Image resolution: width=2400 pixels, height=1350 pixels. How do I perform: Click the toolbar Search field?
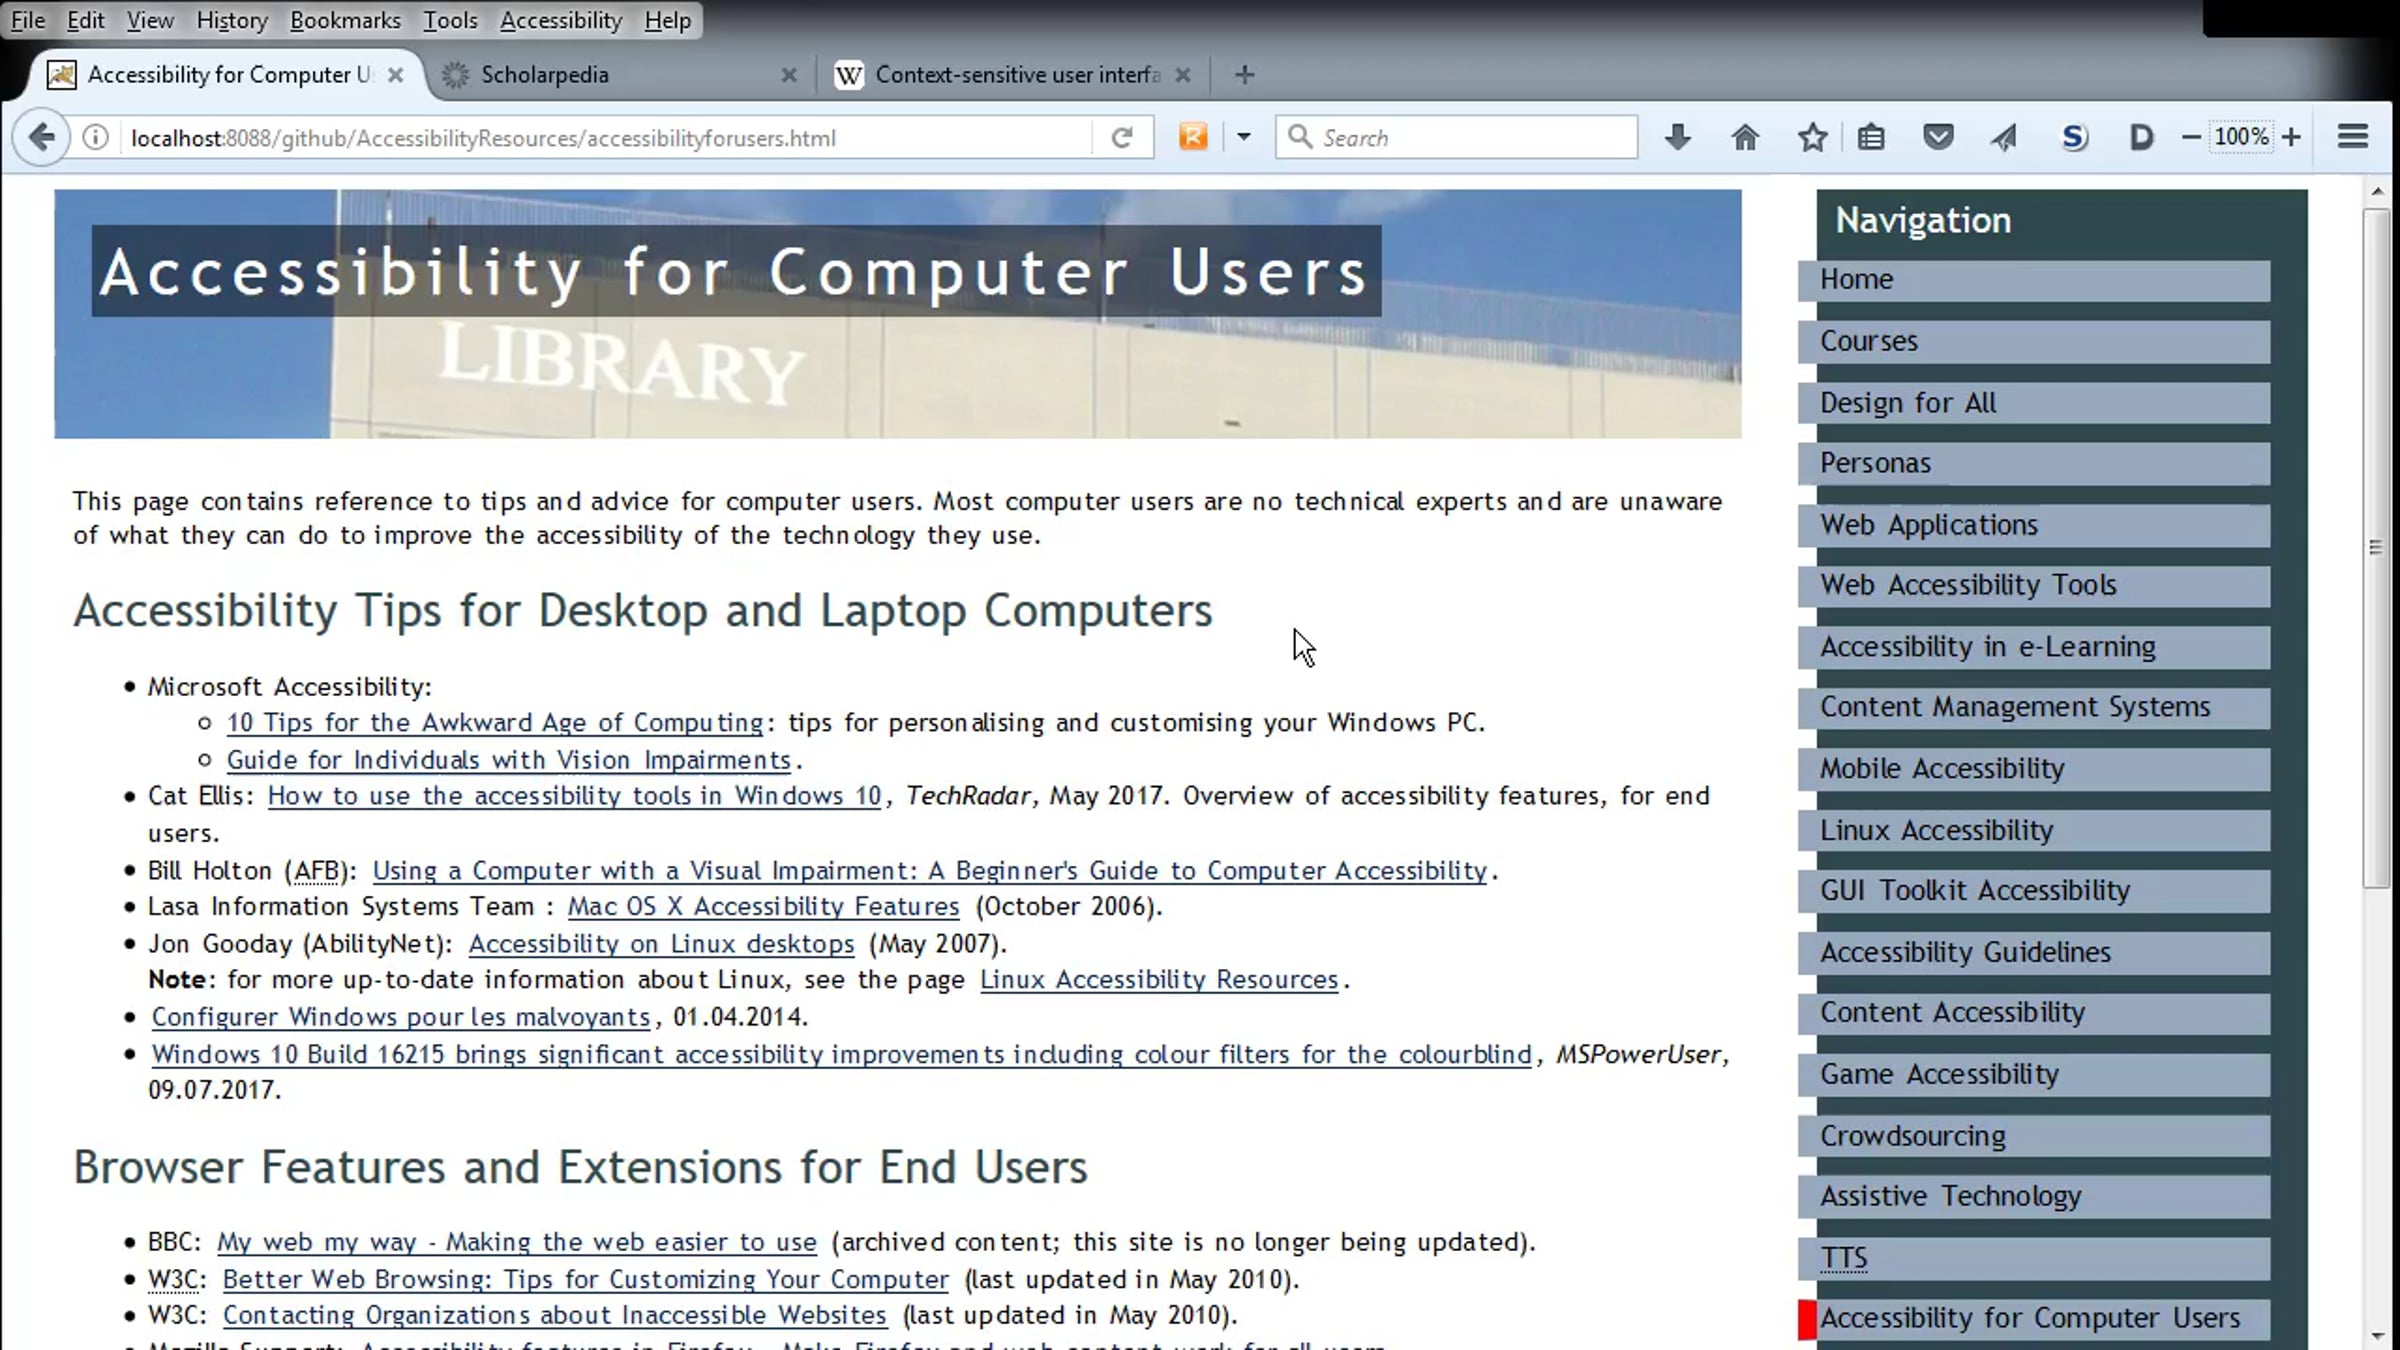point(1470,137)
